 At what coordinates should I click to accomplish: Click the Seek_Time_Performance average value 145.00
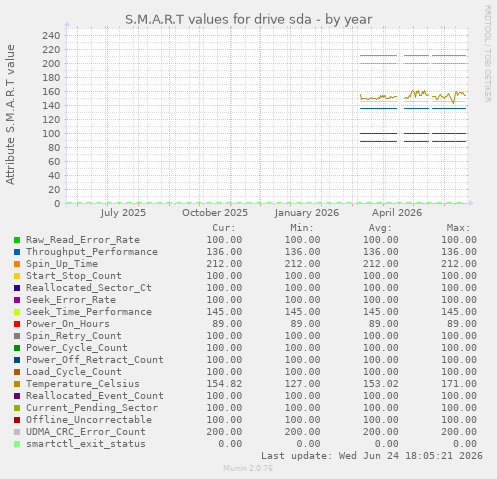point(381,312)
